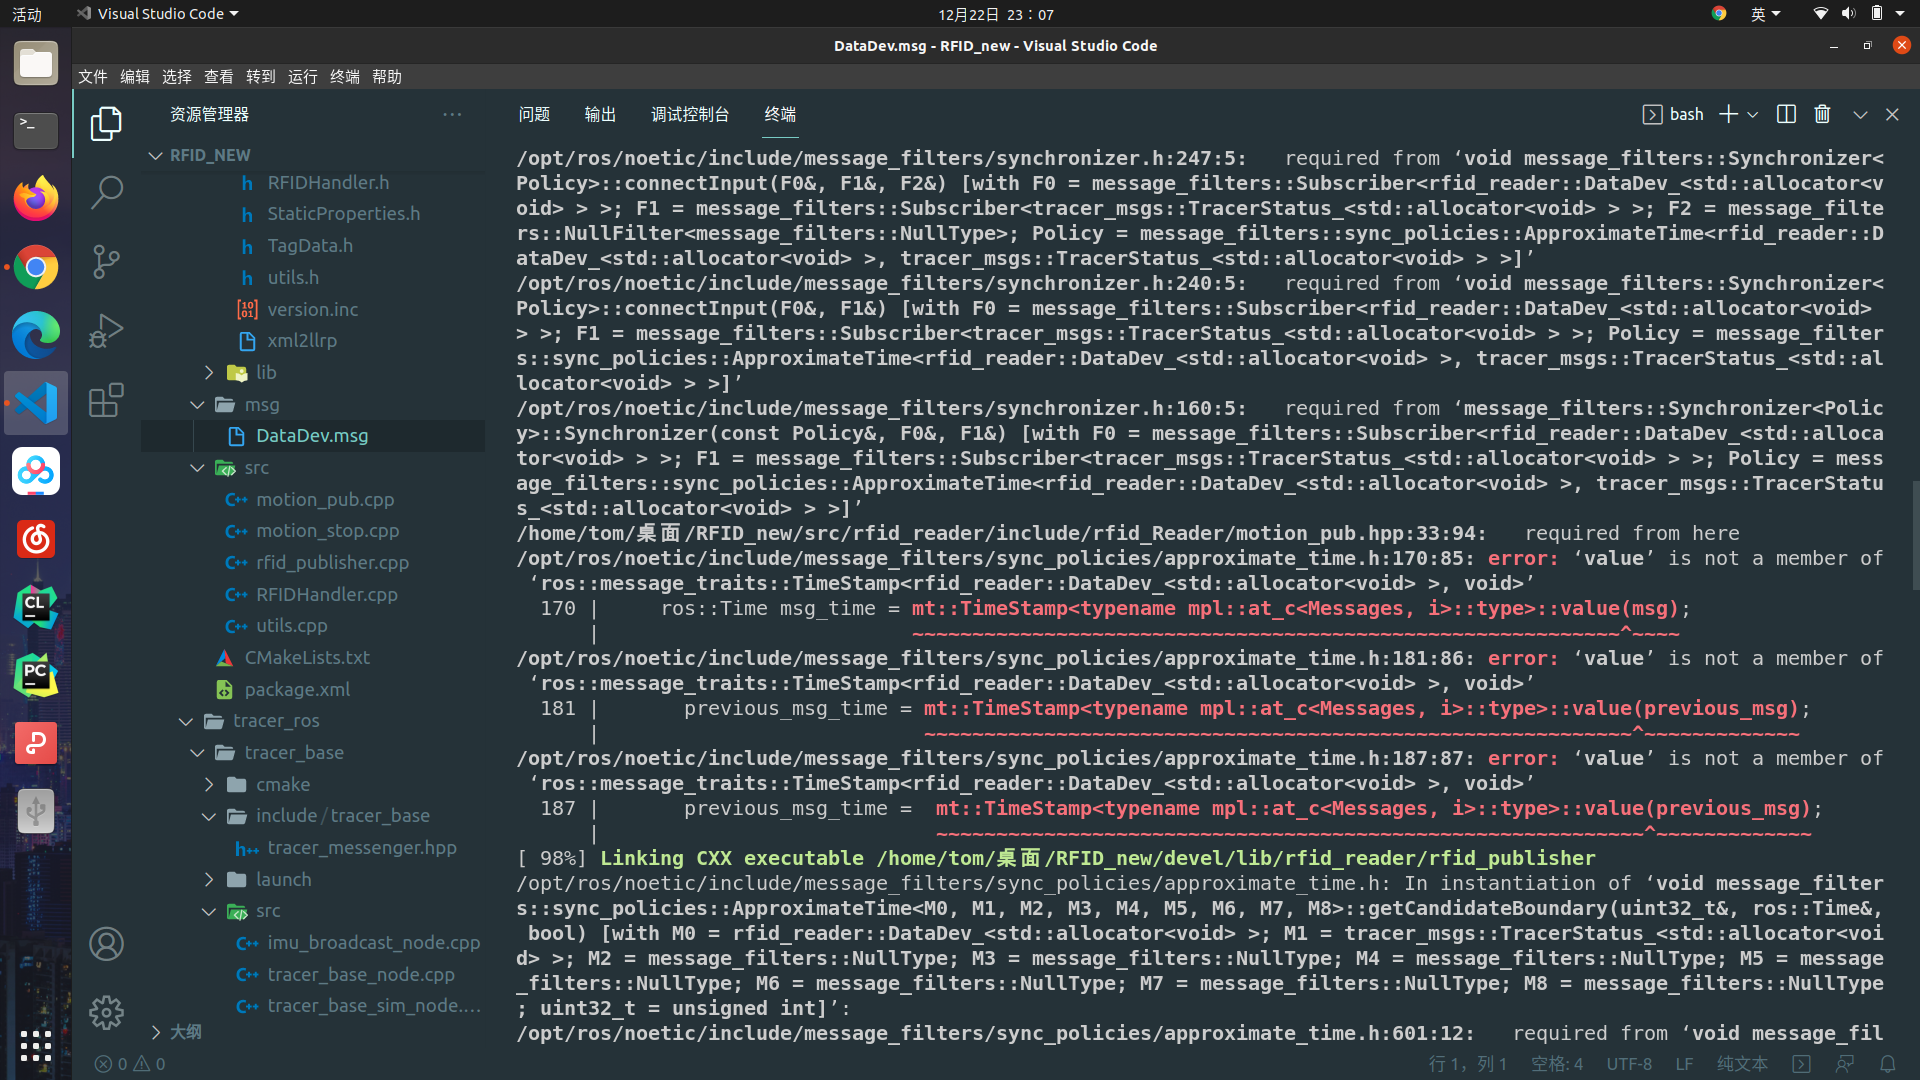Split the terminal panel
The height and width of the screenshot is (1080, 1920).
tap(1786, 115)
